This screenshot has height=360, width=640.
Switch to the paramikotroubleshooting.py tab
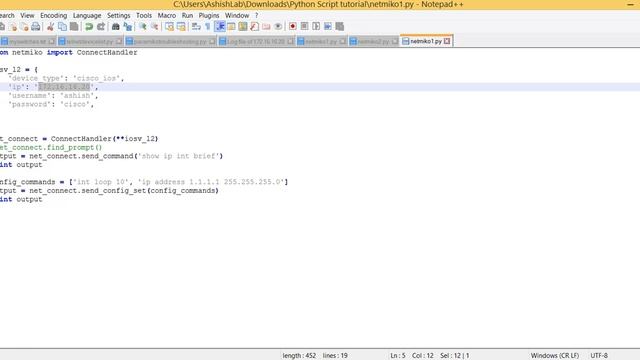point(170,42)
